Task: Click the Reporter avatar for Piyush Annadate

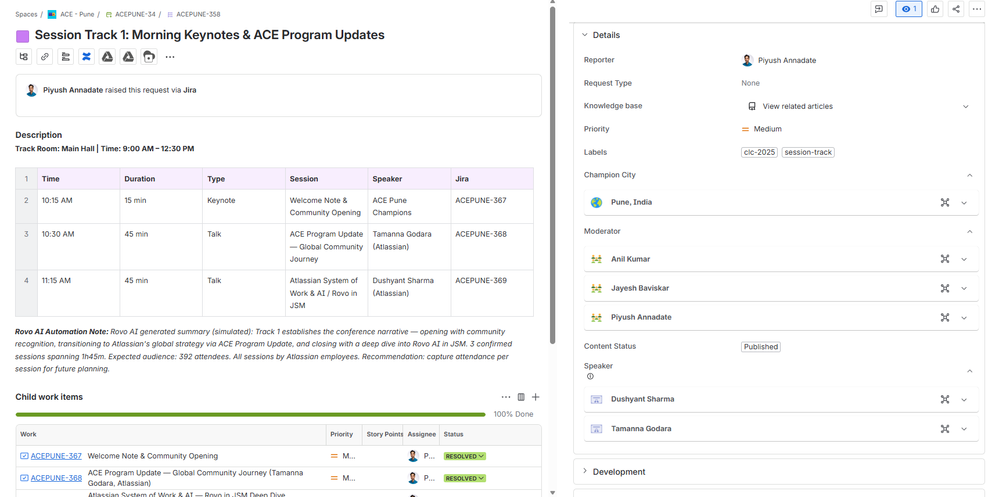Action: tap(747, 61)
